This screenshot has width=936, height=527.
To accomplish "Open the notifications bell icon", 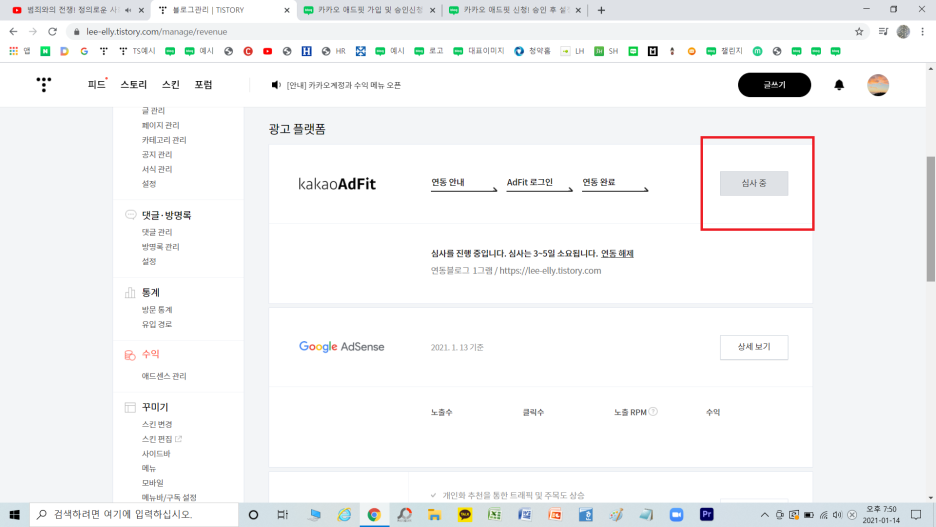I will click(x=839, y=85).
